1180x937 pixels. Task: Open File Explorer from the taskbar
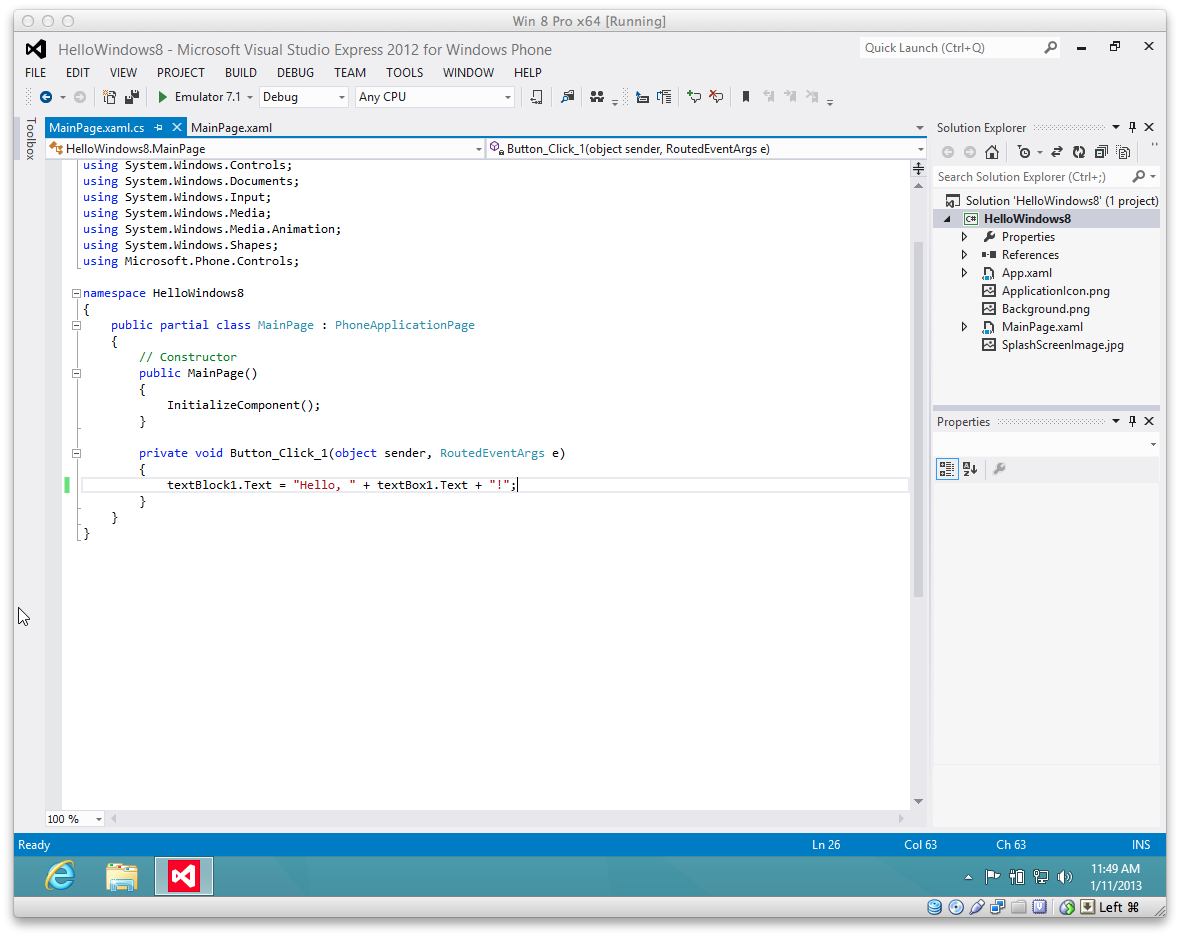122,876
